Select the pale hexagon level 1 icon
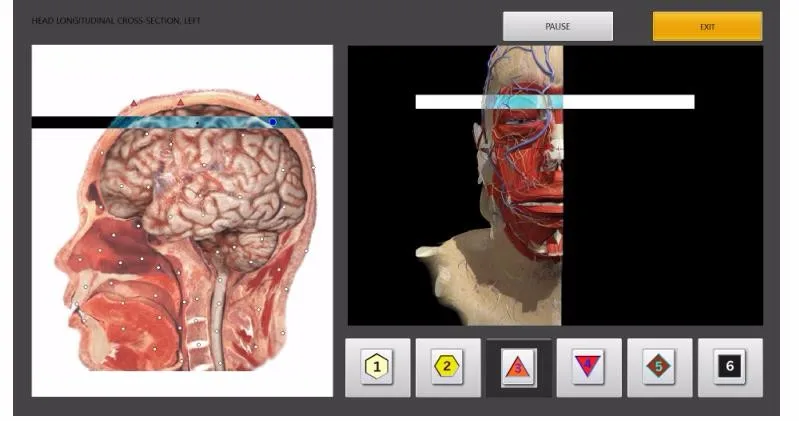 point(377,367)
